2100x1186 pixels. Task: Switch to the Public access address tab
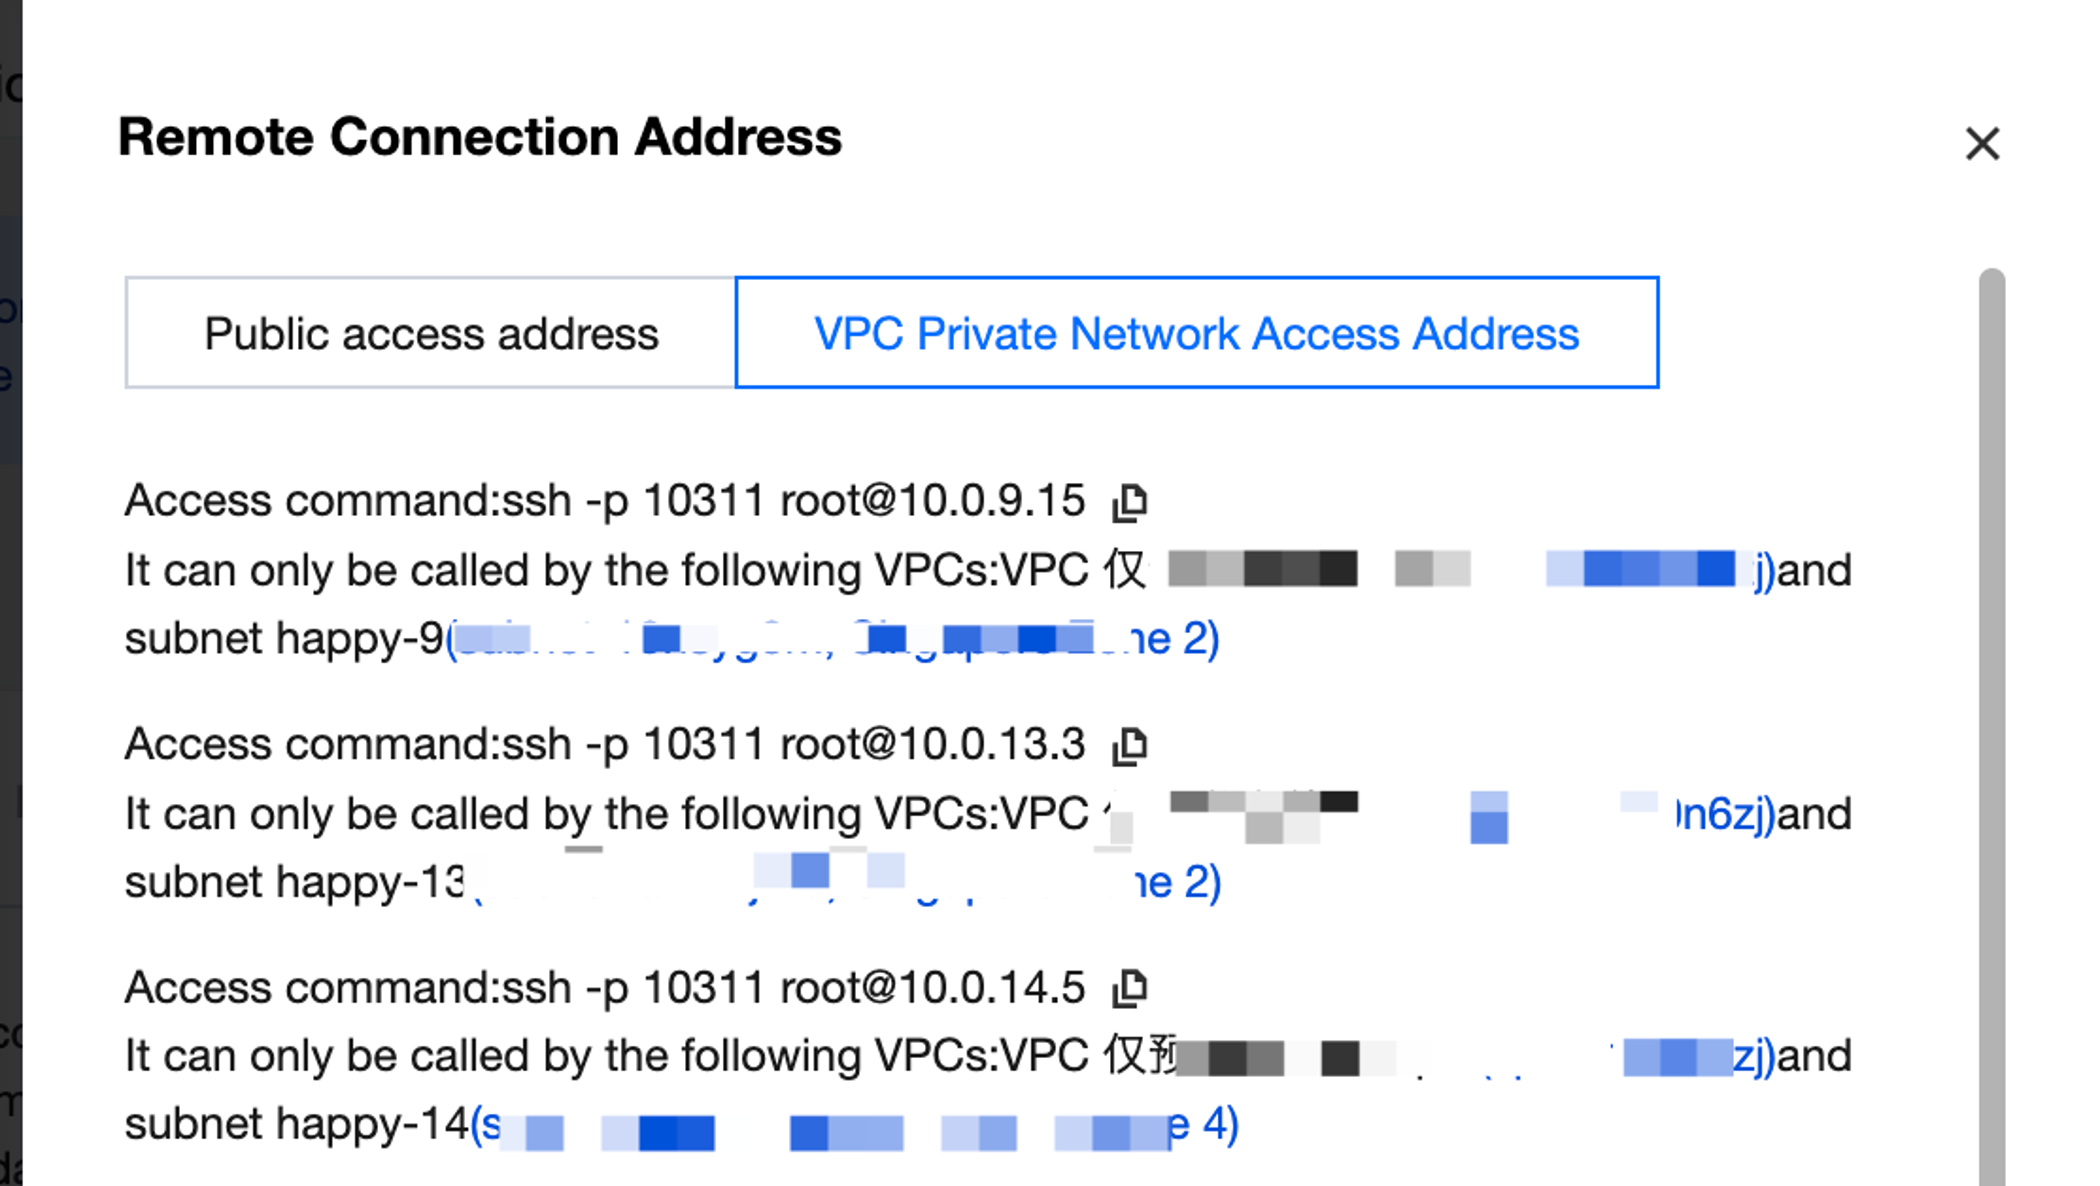(x=431, y=333)
